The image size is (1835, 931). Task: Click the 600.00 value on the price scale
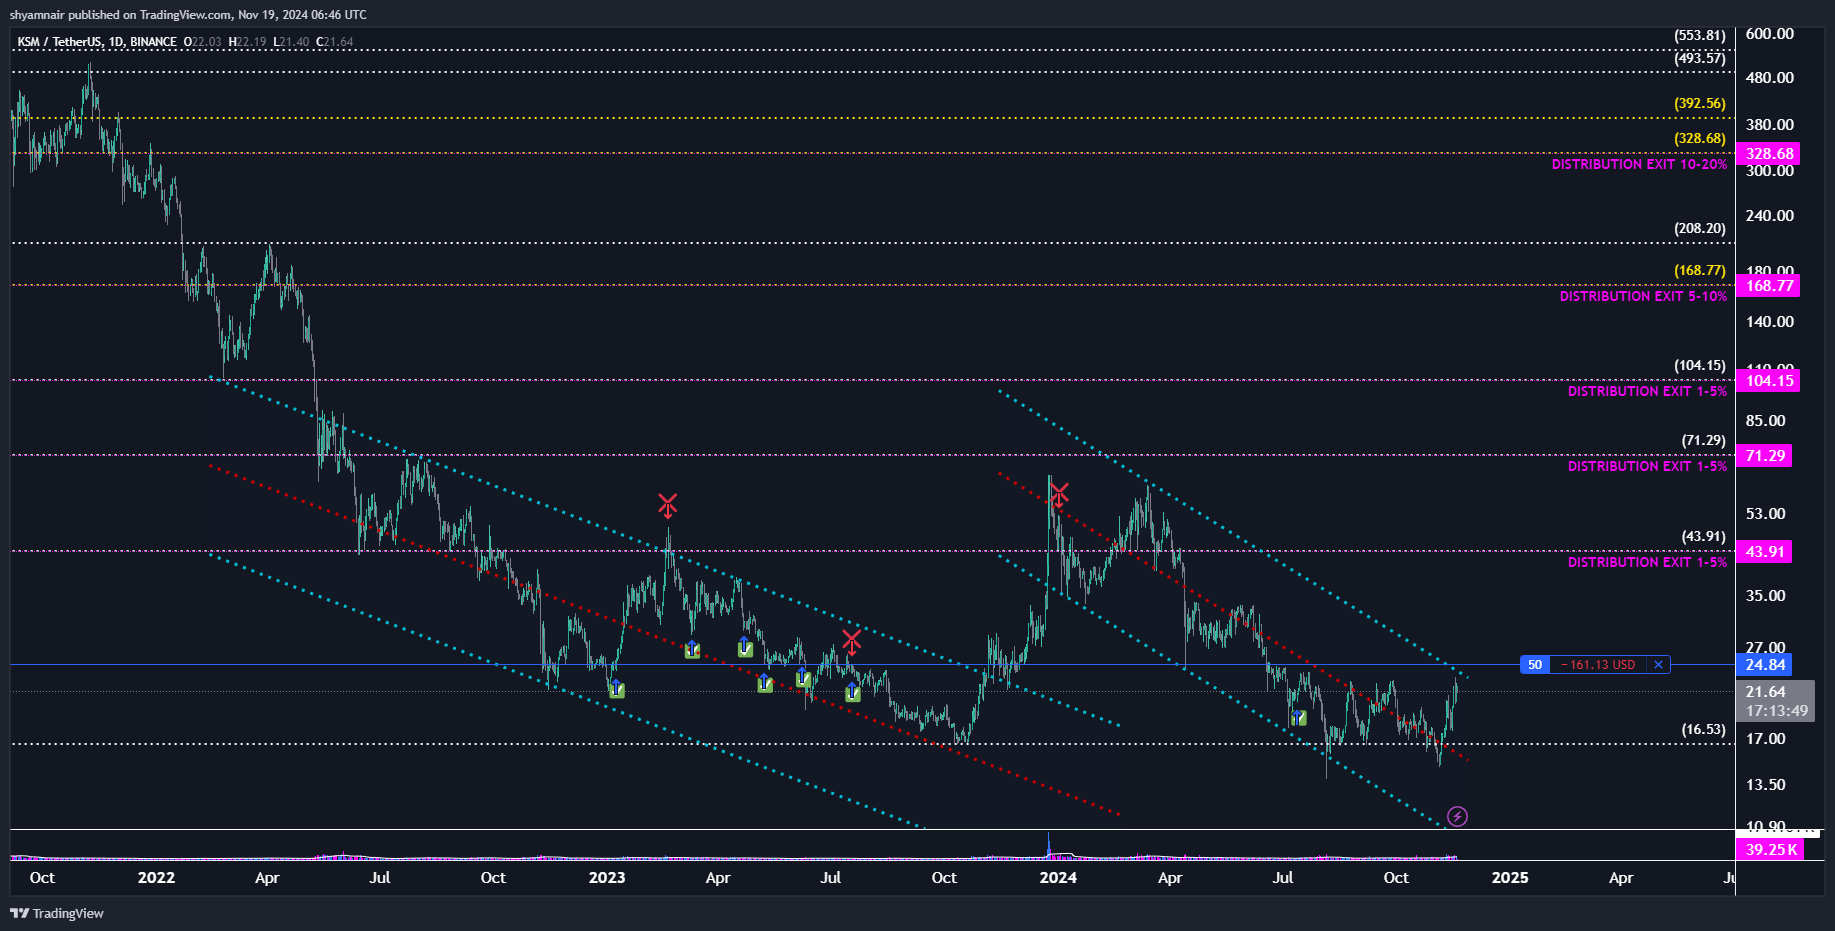1770,34
